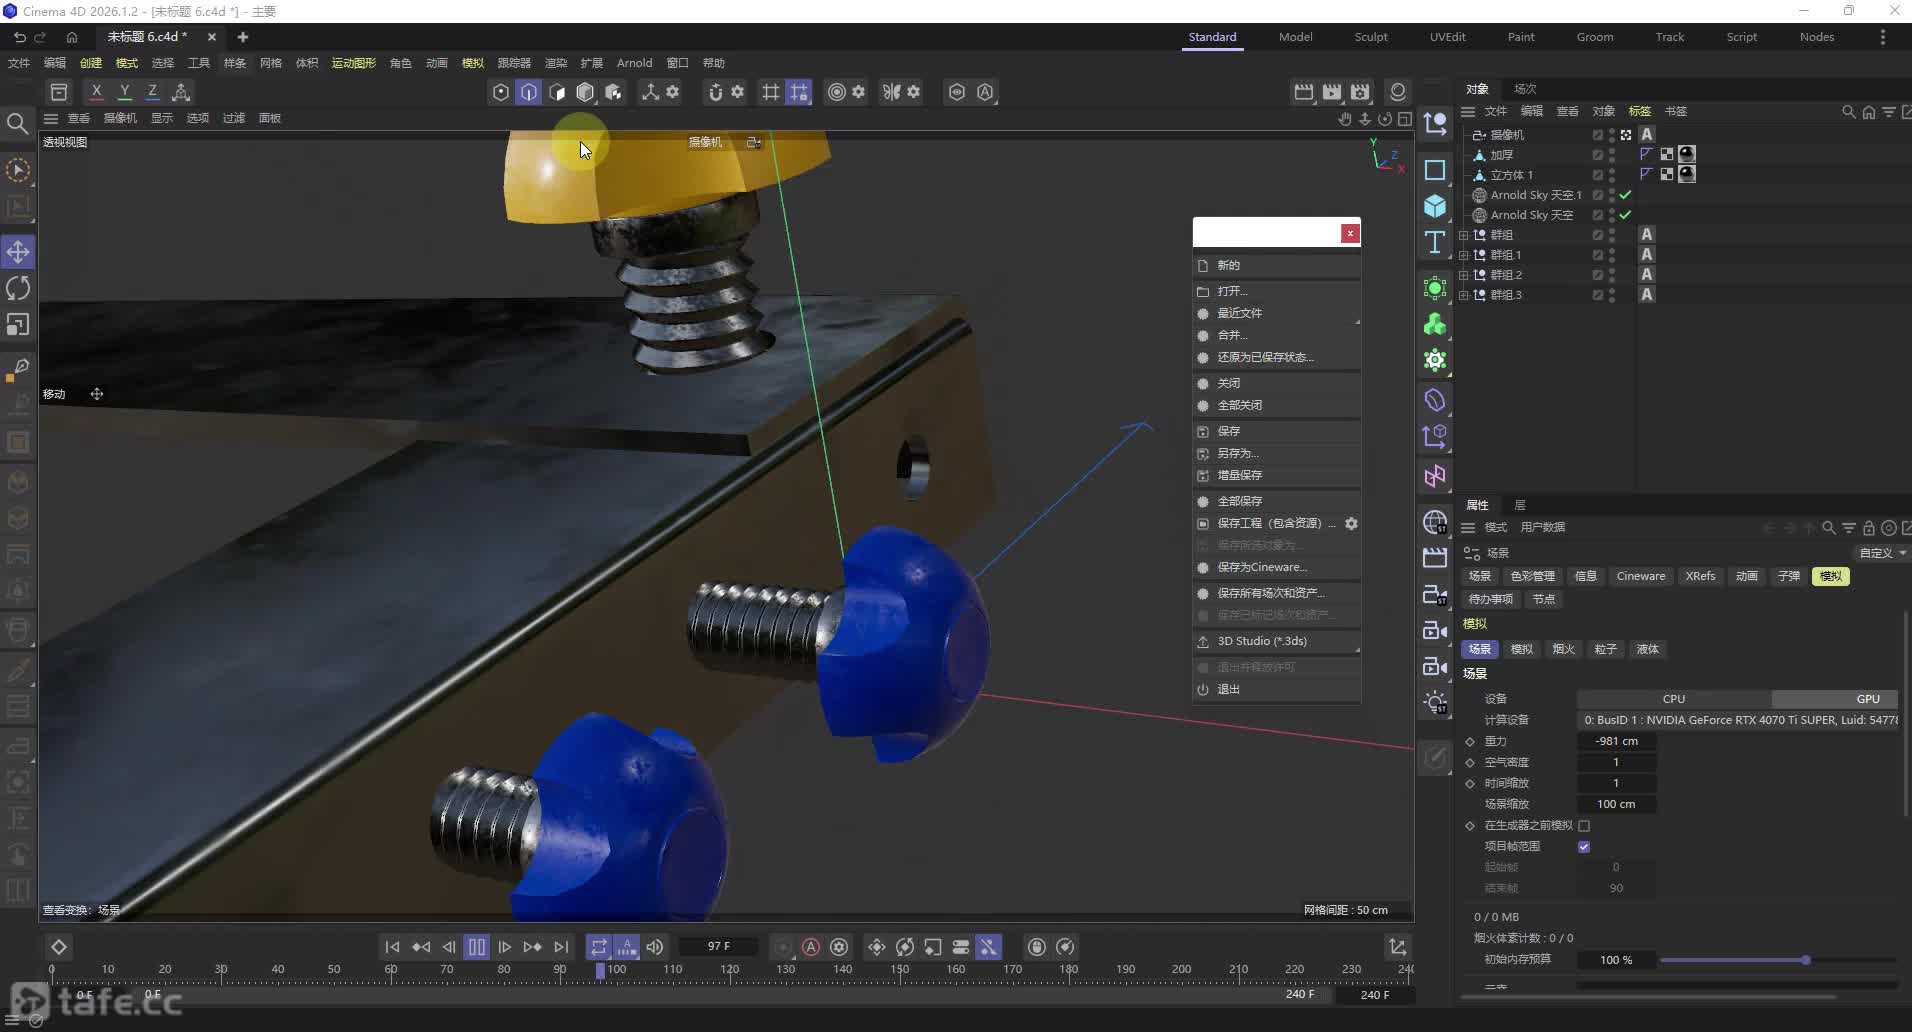Select Arnold Sky 天空.1 object
The width and height of the screenshot is (1912, 1032).
pos(1536,195)
